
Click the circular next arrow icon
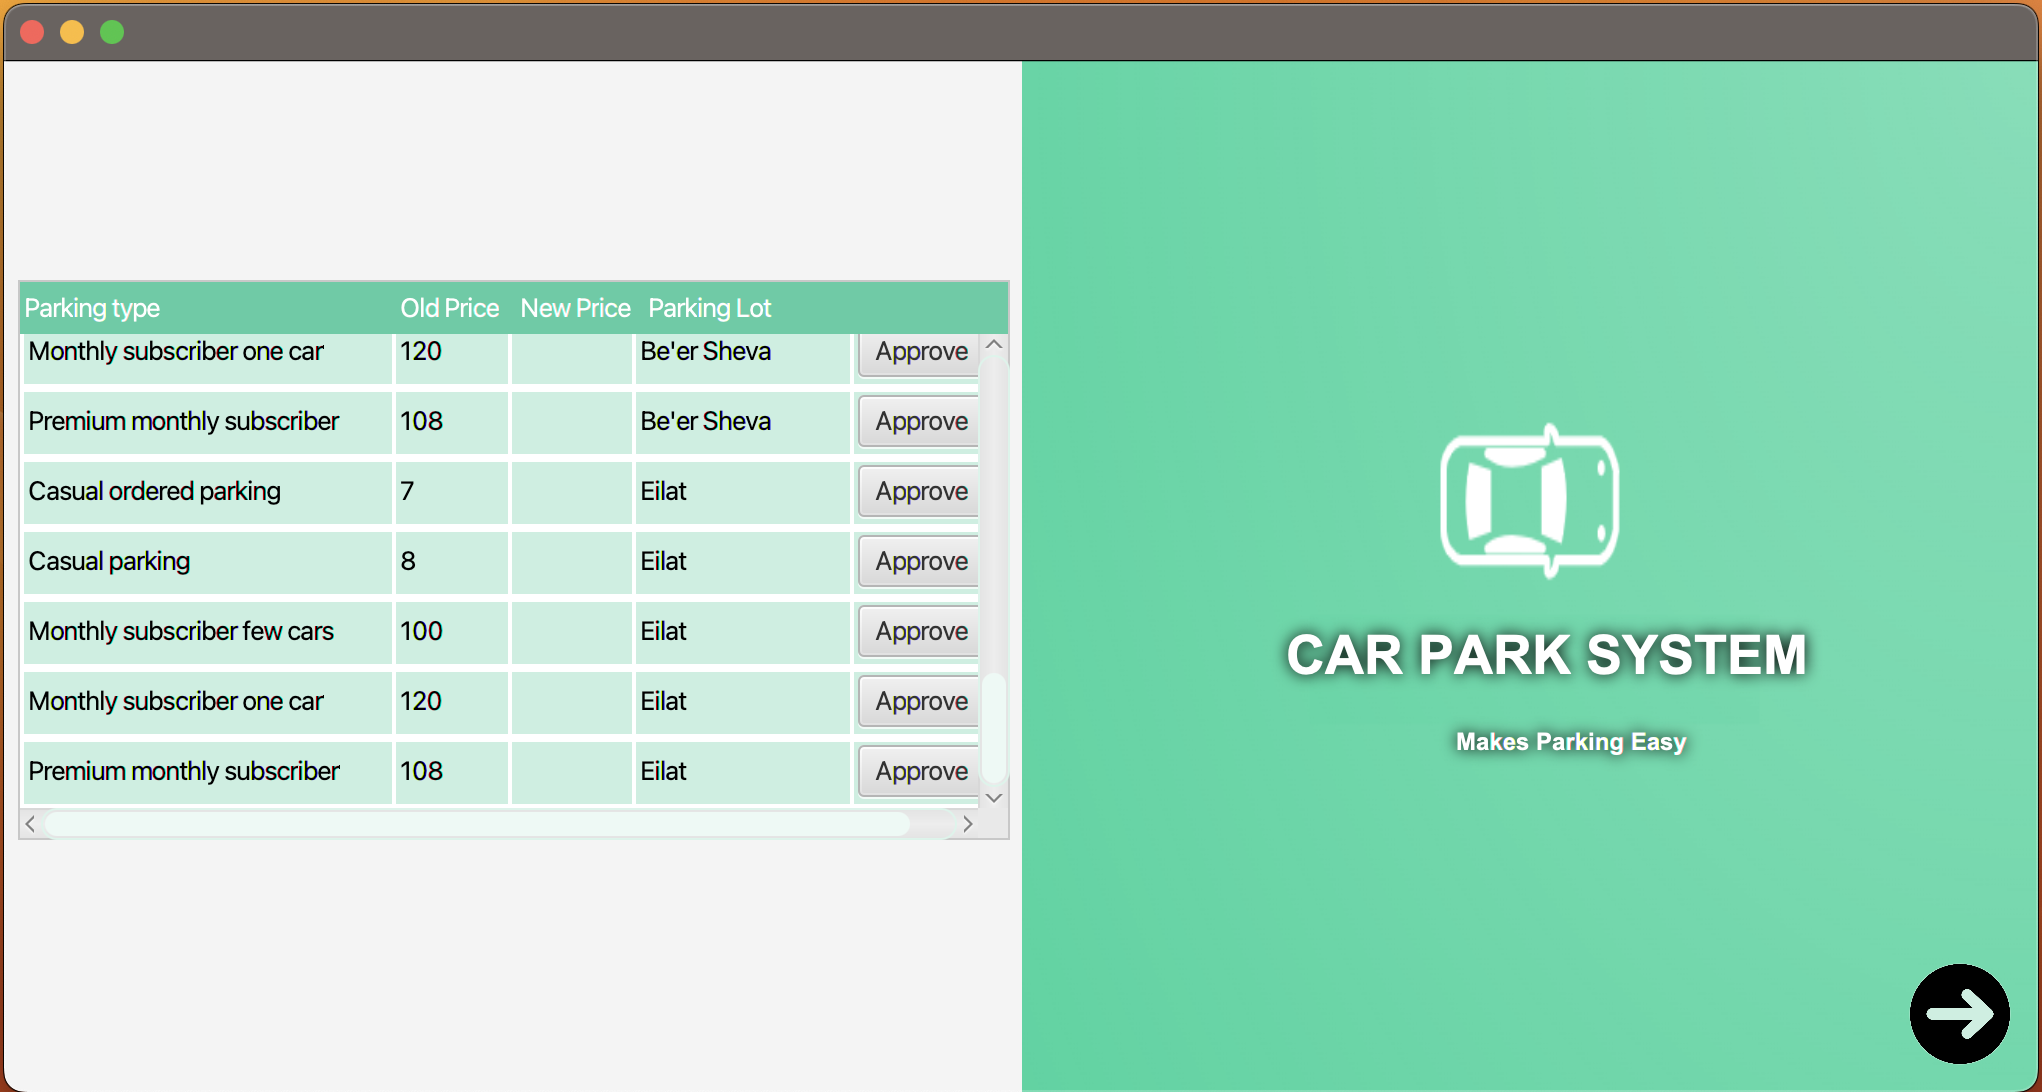point(1959,1013)
